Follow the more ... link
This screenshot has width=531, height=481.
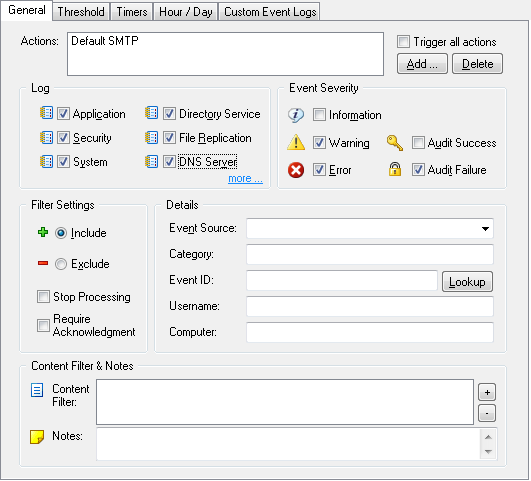245,178
